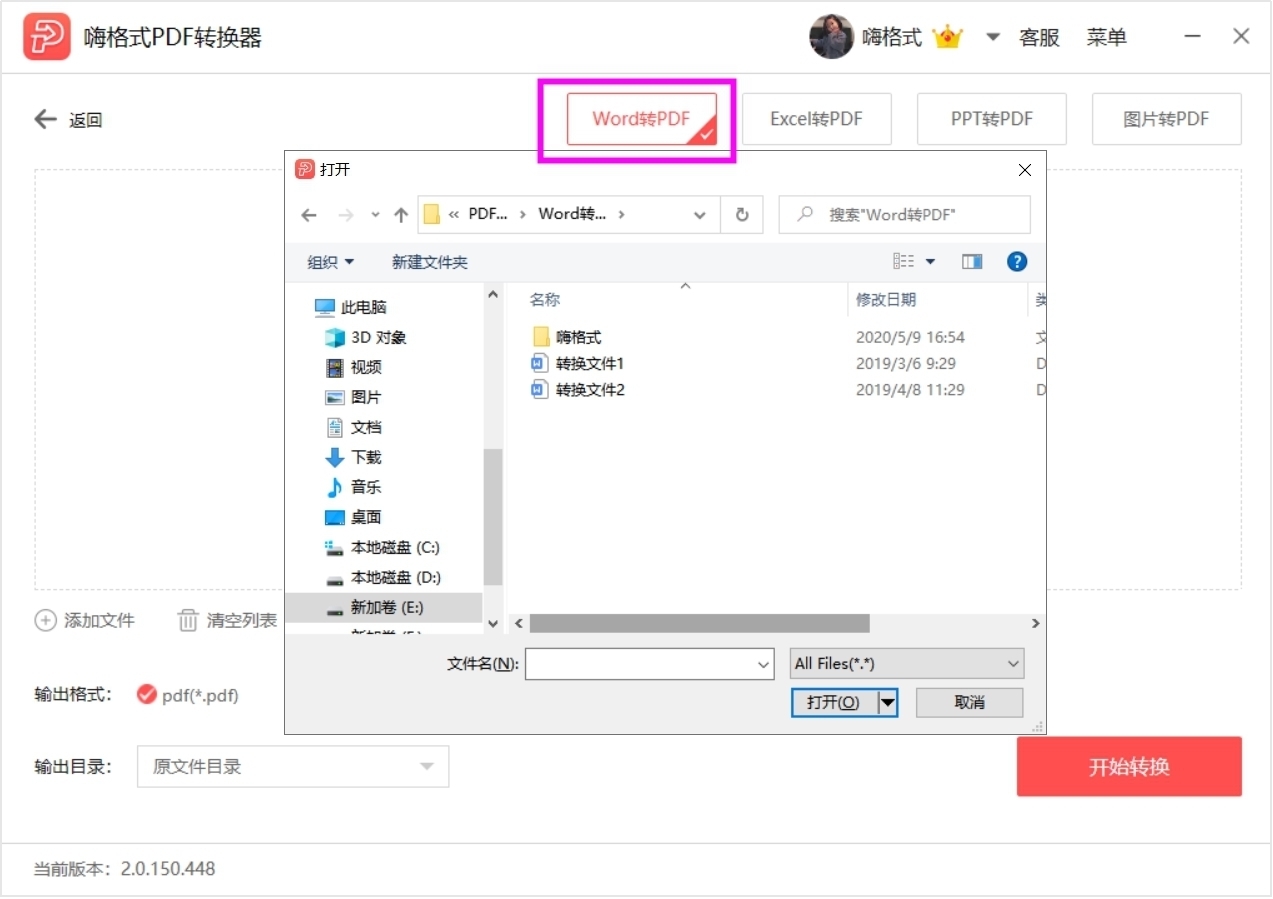1273x899 pixels.
Task: Expand the 输出目录 dropdown
Action: point(428,767)
